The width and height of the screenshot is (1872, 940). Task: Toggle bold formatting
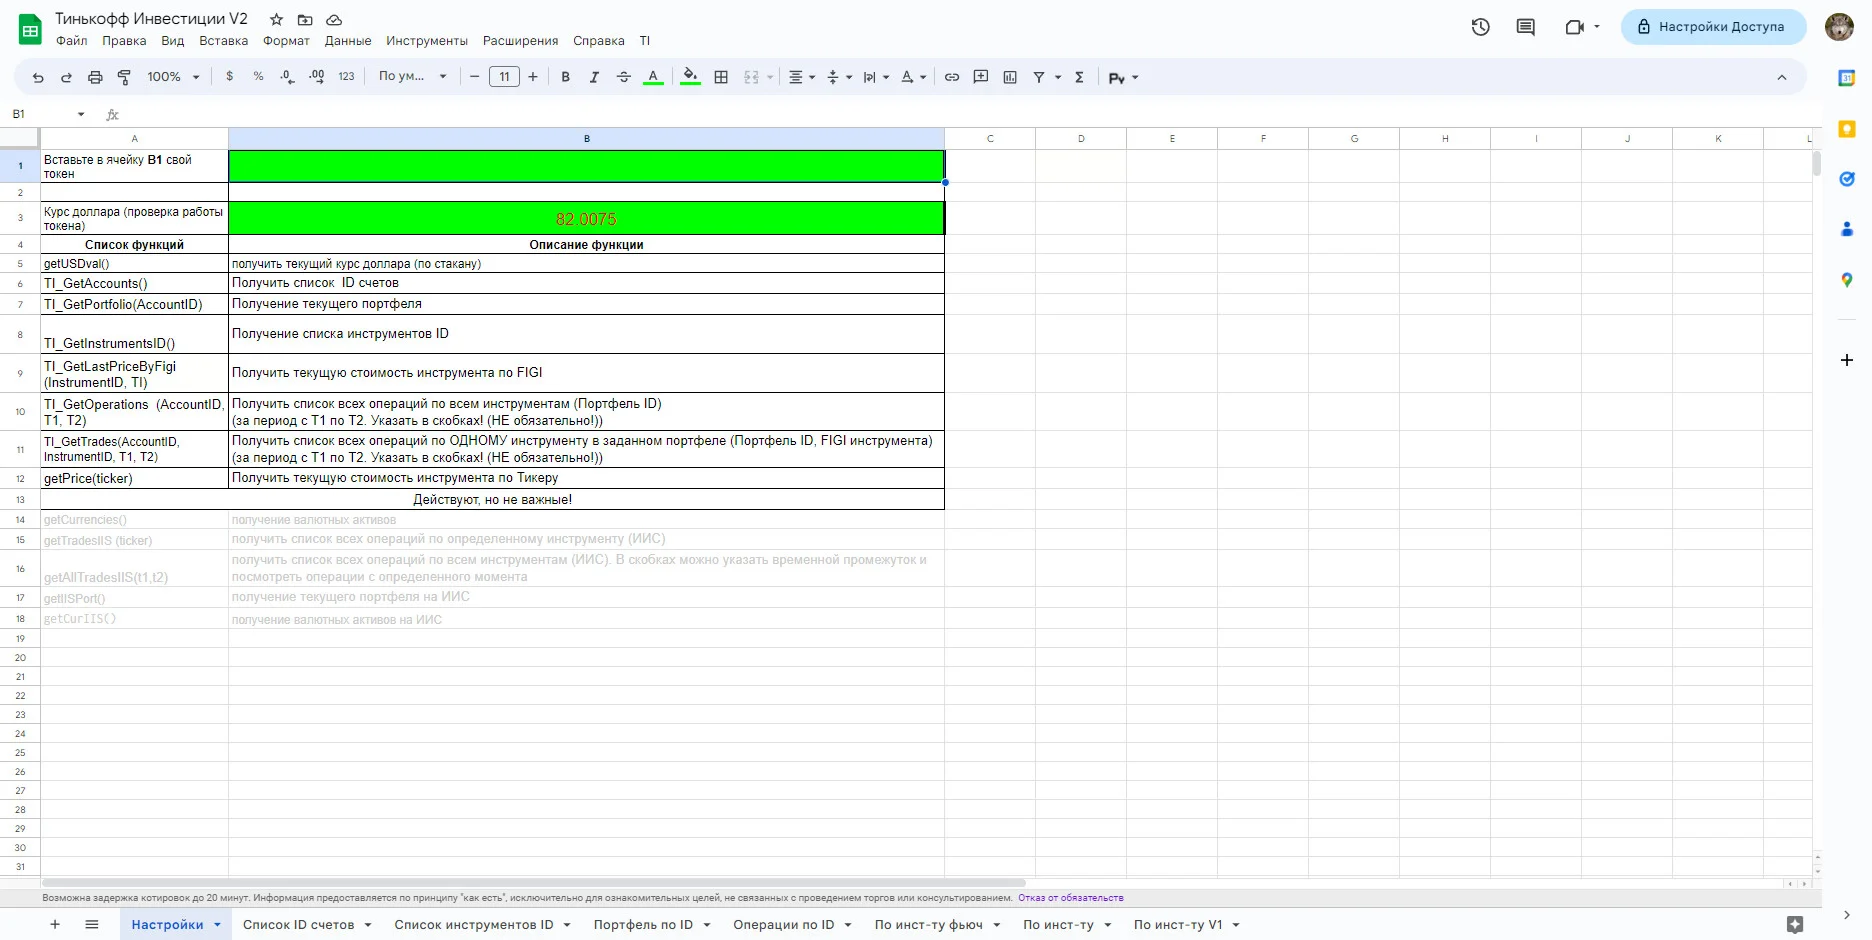[x=565, y=77]
